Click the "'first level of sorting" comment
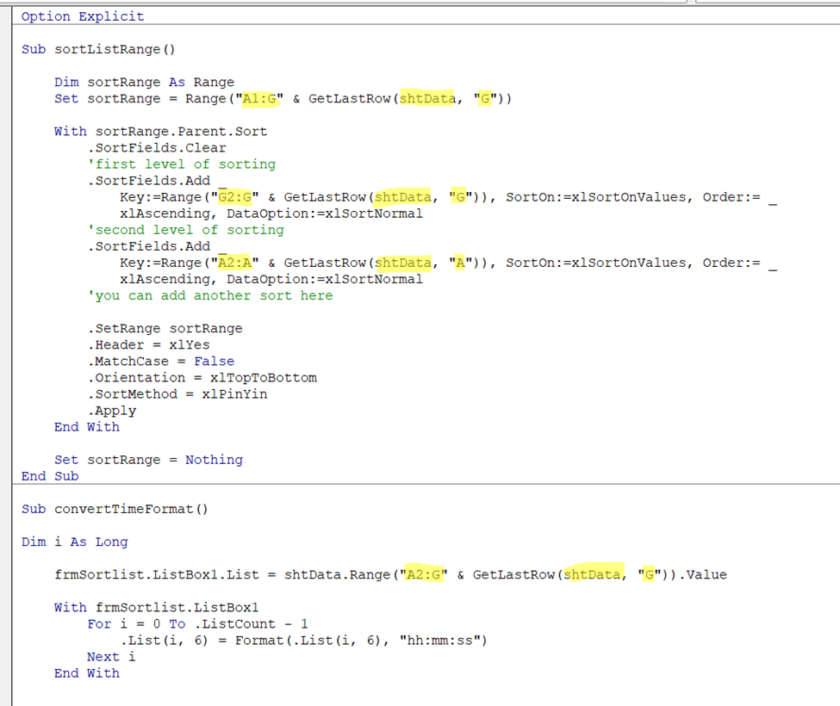Viewport: 840px width, 706px height. pos(185,164)
